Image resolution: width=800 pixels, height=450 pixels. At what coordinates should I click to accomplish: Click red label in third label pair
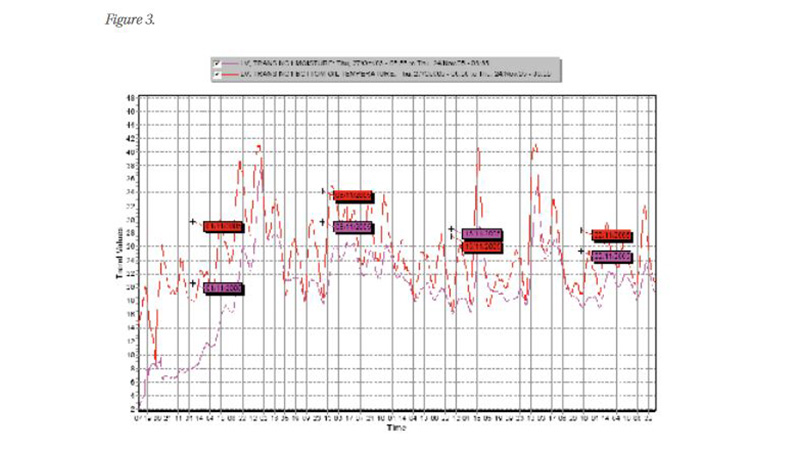point(482,246)
